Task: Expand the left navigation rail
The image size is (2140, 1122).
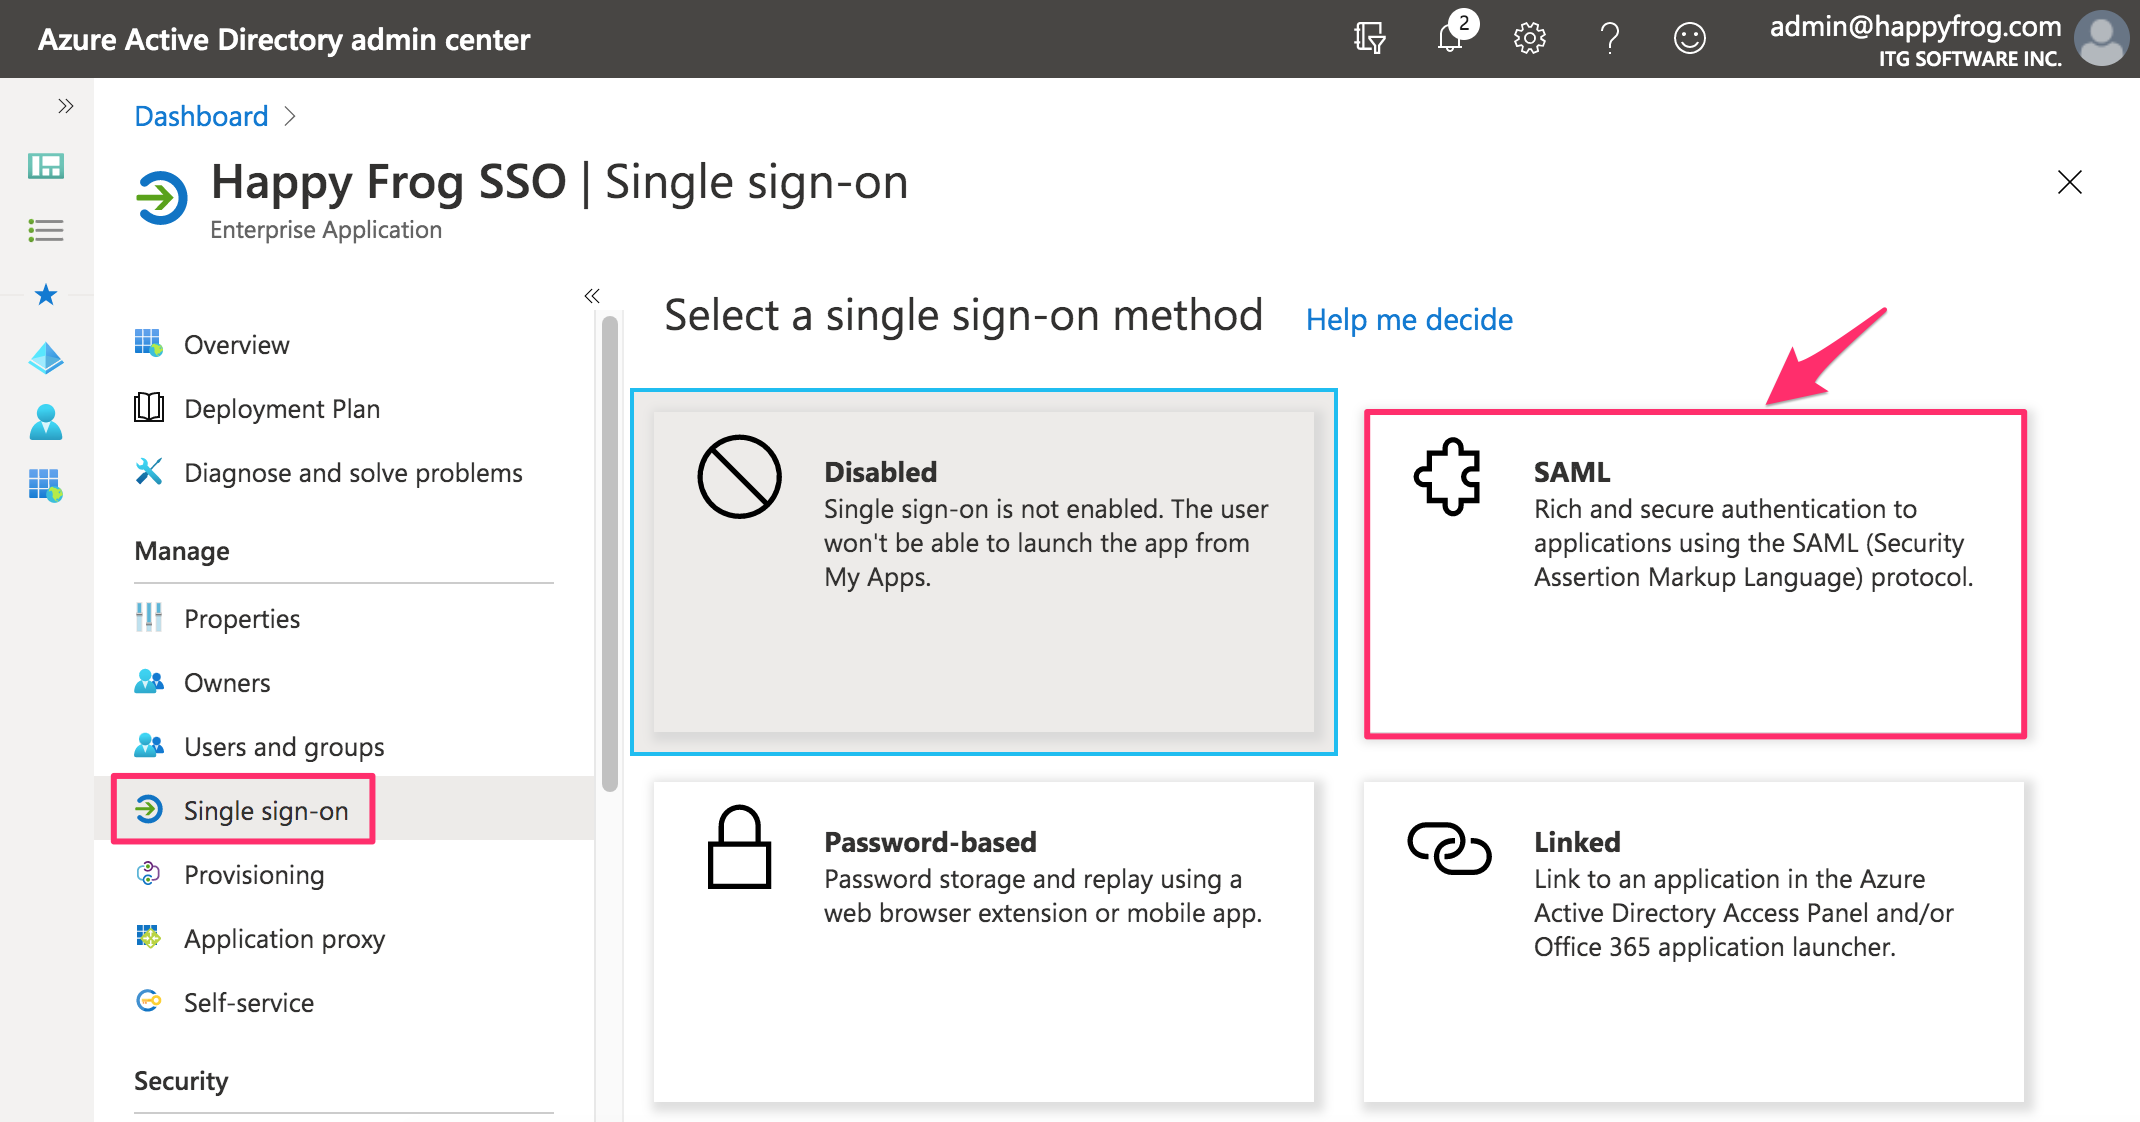Action: [x=65, y=106]
